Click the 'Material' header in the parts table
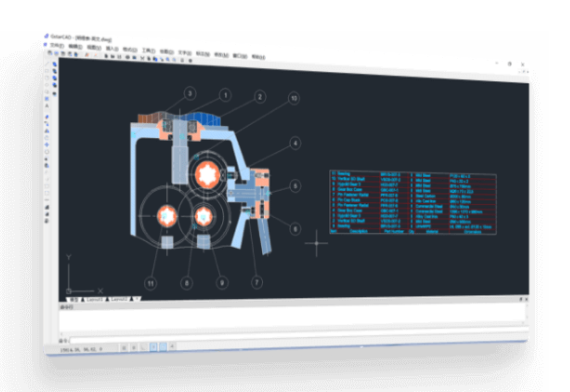This screenshot has height=392, width=570. click(x=432, y=232)
